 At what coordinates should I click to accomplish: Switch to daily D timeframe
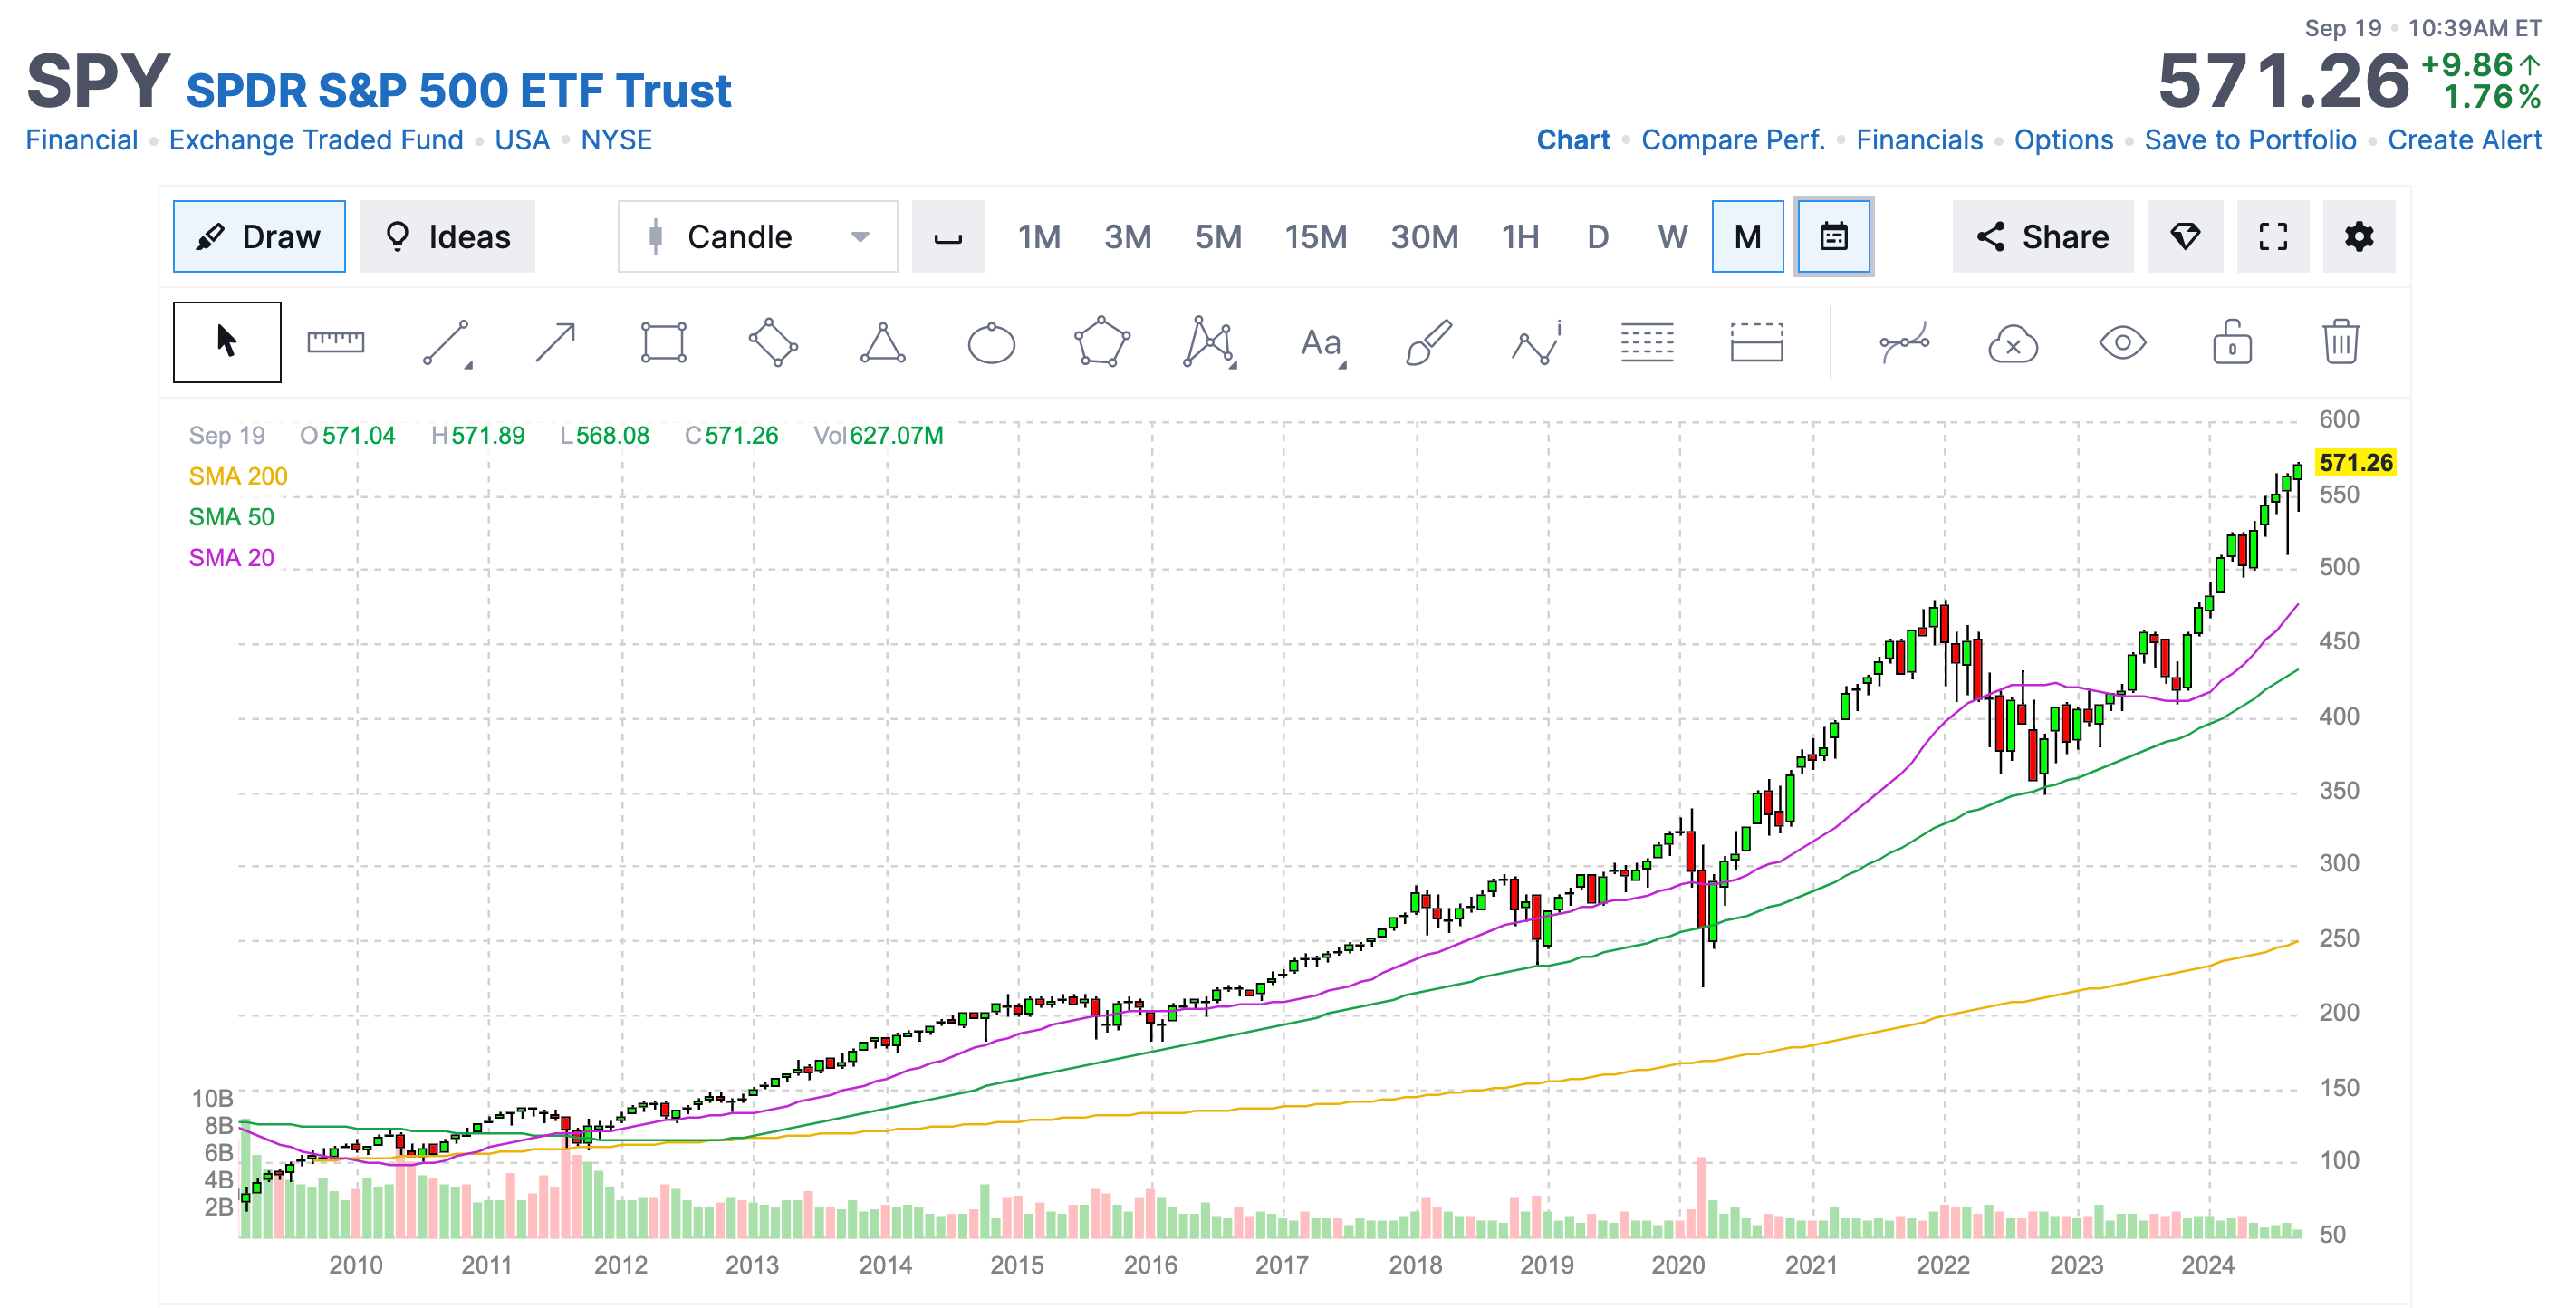(1597, 237)
